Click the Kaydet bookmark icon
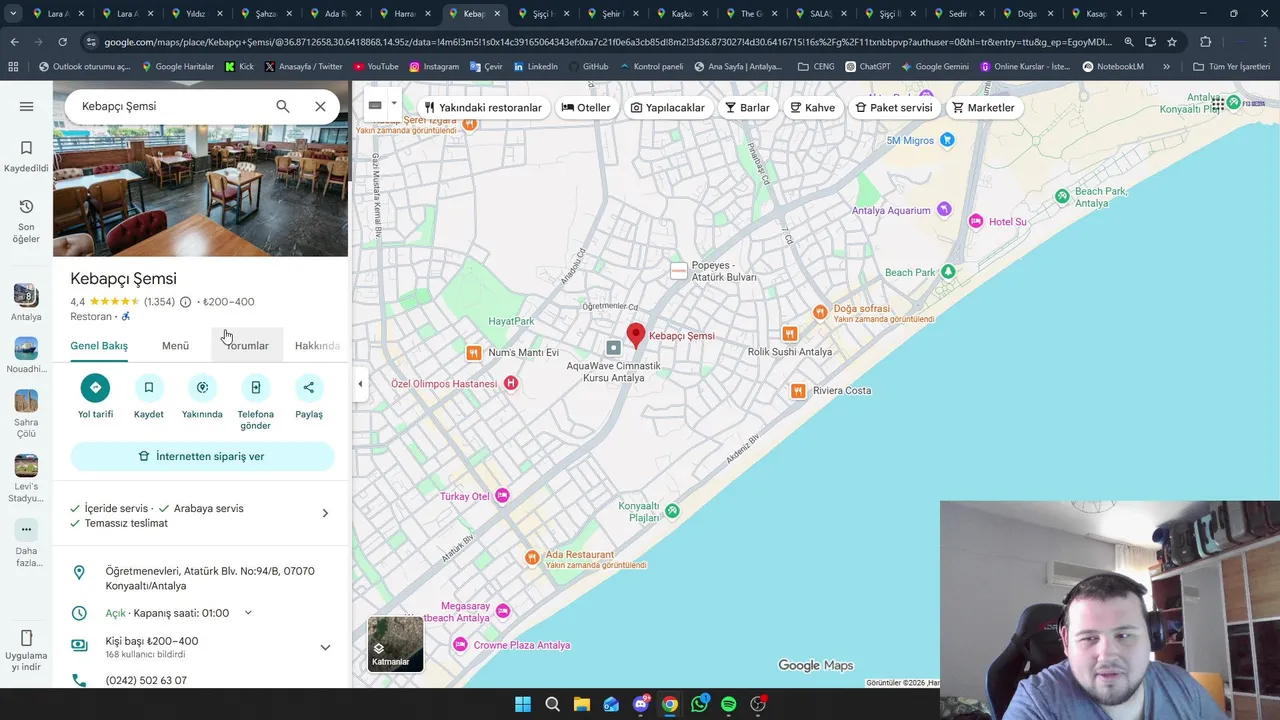Image resolution: width=1280 pixels, height=720 pixels. click(148, 388)
